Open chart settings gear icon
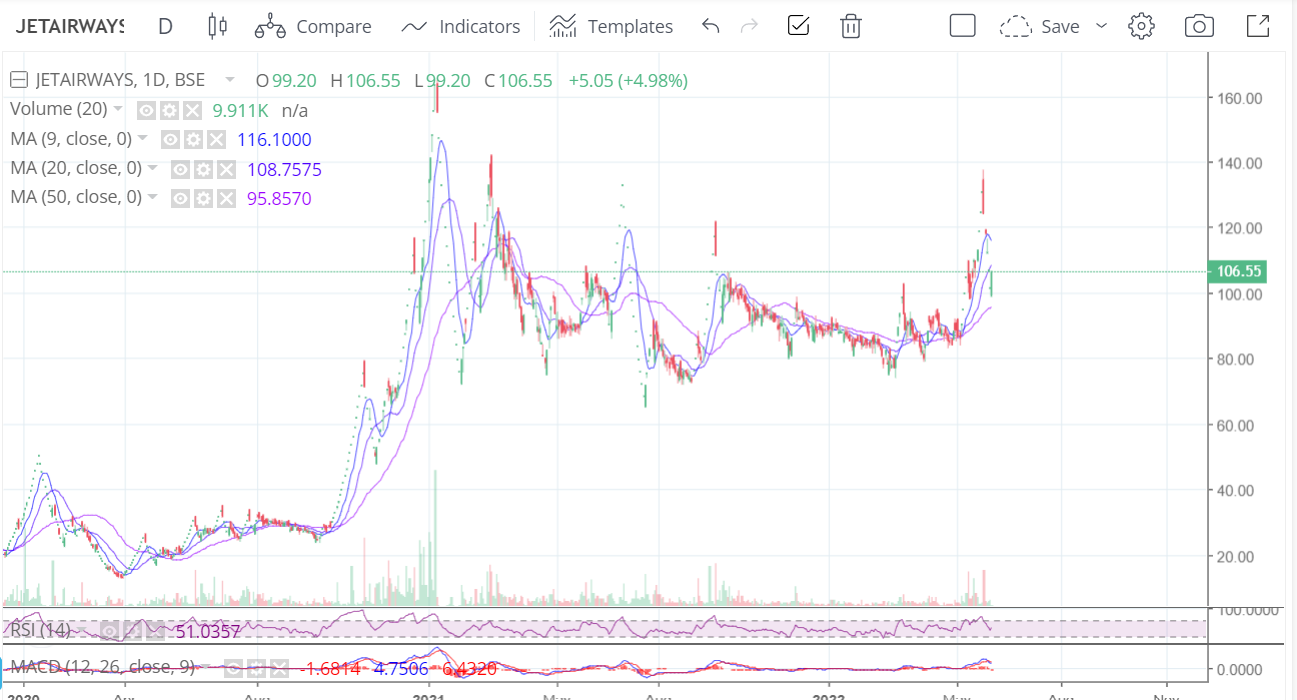The image size is (1297, 700). [1141, 26]
